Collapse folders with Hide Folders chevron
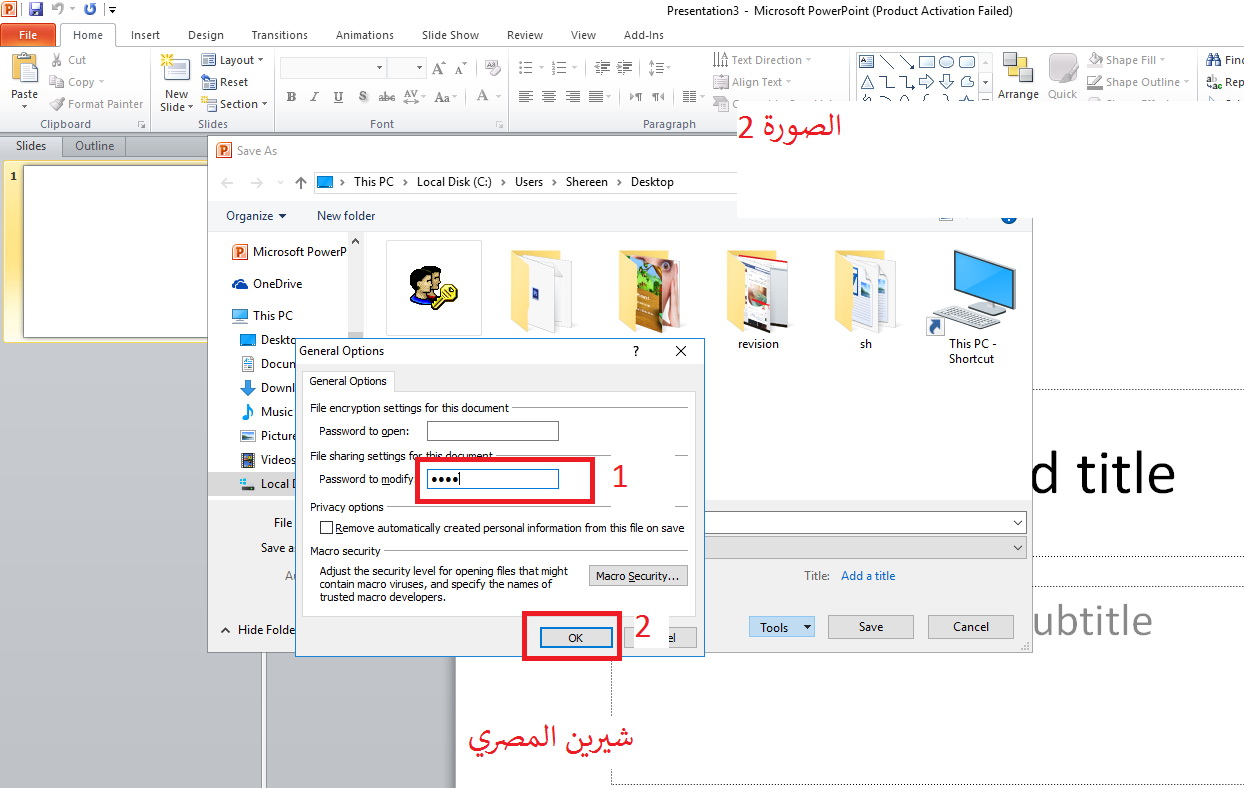The height and width of the screenshot is (788, 1244). click(226, 630)
